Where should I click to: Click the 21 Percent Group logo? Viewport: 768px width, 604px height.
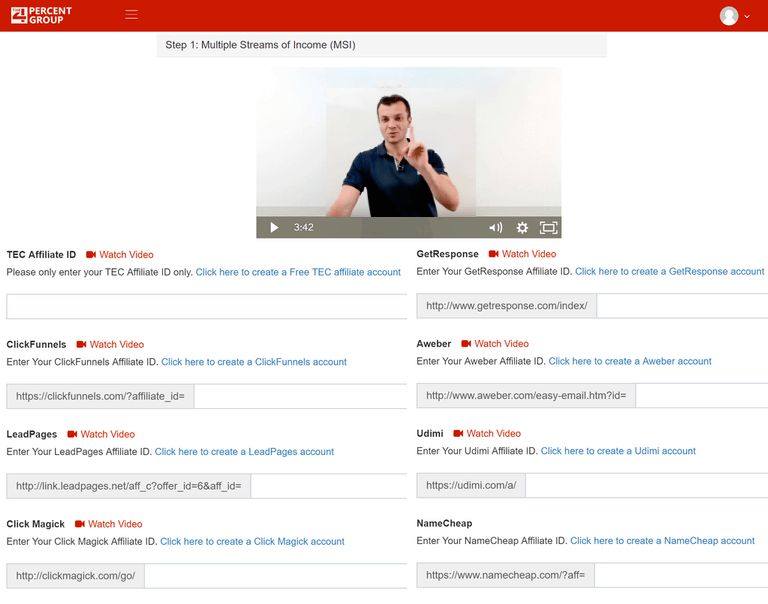[41, 15]
